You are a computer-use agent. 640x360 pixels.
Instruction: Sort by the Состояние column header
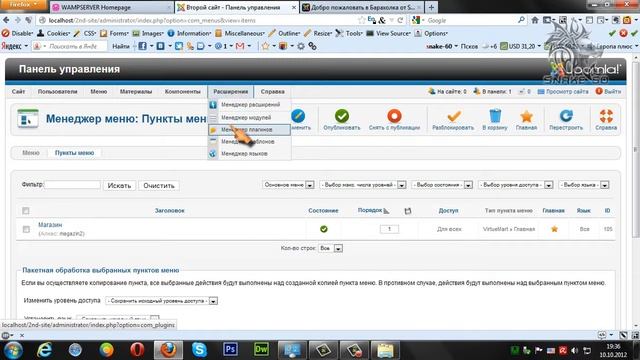tap(323, 211)
